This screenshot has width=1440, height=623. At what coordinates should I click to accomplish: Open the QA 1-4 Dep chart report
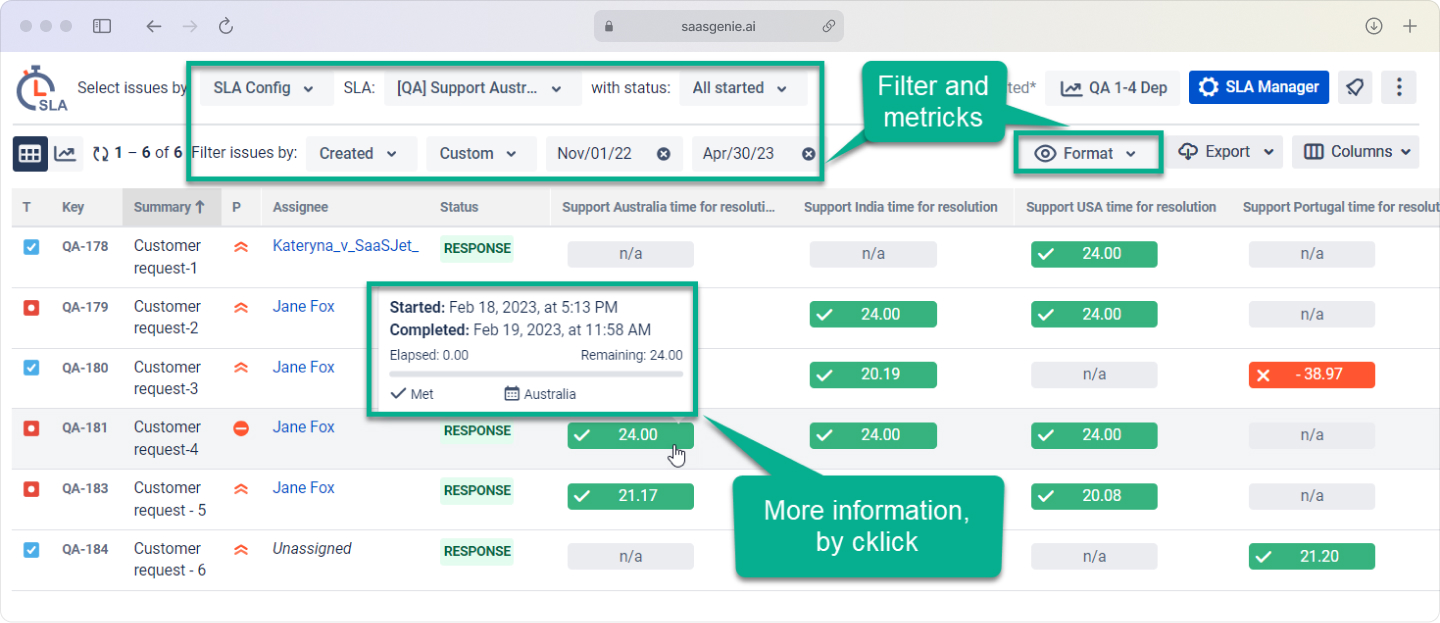tap(1112, 87)
